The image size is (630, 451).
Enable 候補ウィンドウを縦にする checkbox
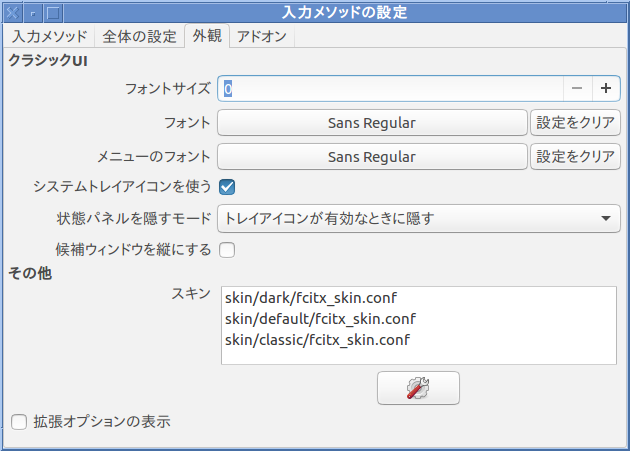point(227,250)
